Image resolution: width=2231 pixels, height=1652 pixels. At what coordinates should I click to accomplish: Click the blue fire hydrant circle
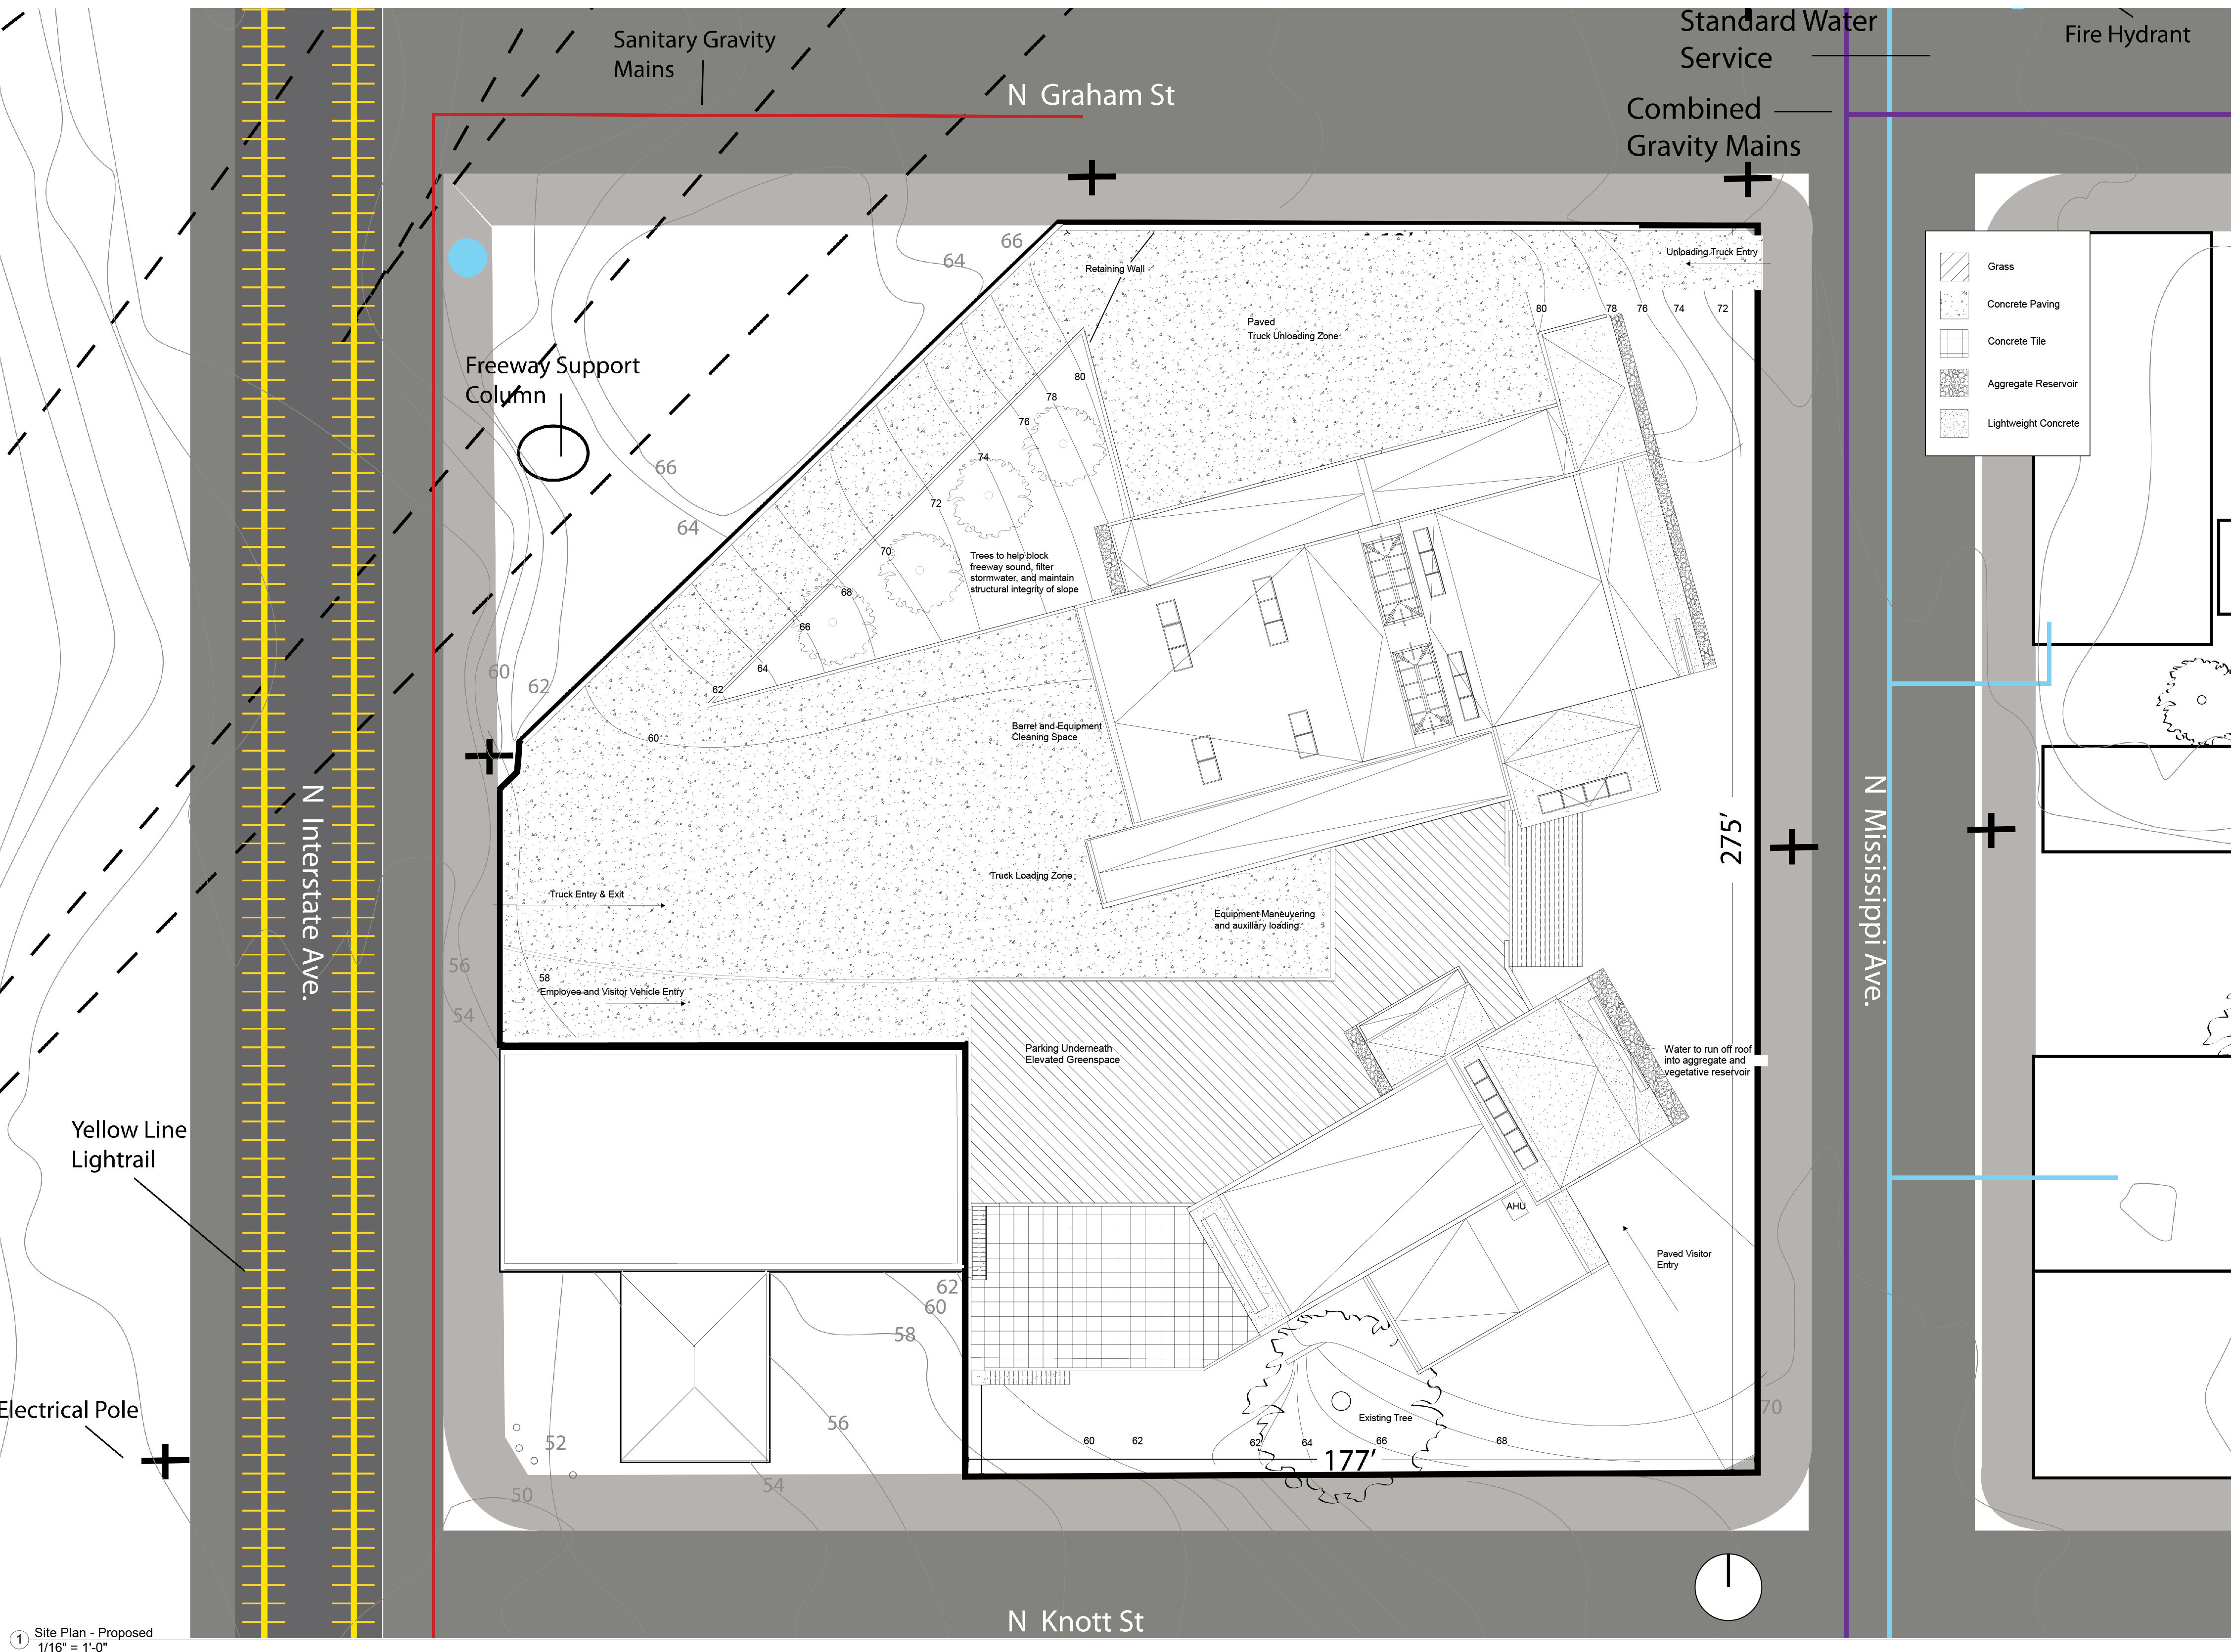[467, 258]
